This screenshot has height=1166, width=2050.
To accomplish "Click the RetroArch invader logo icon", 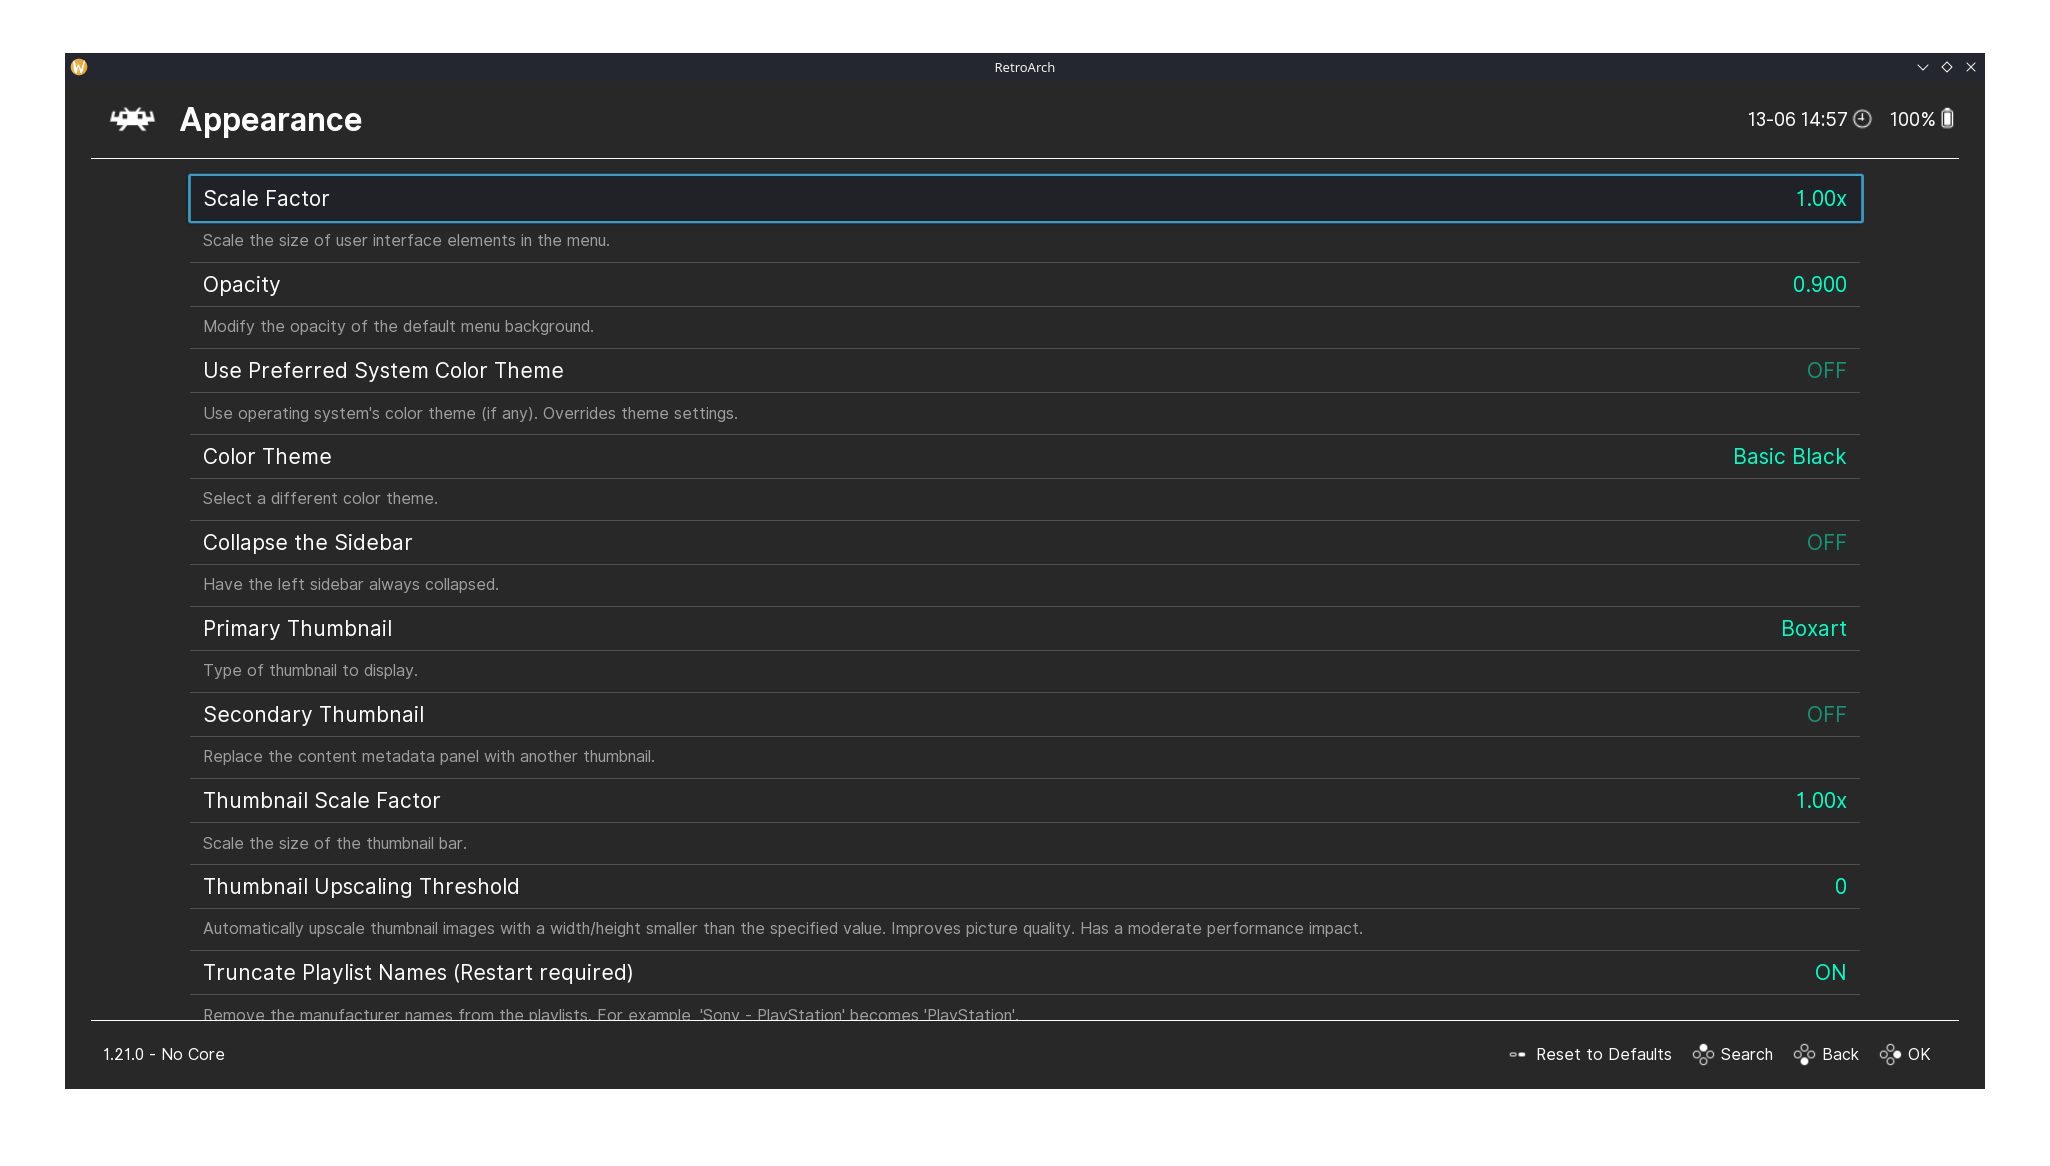I will tap(132, 120).
